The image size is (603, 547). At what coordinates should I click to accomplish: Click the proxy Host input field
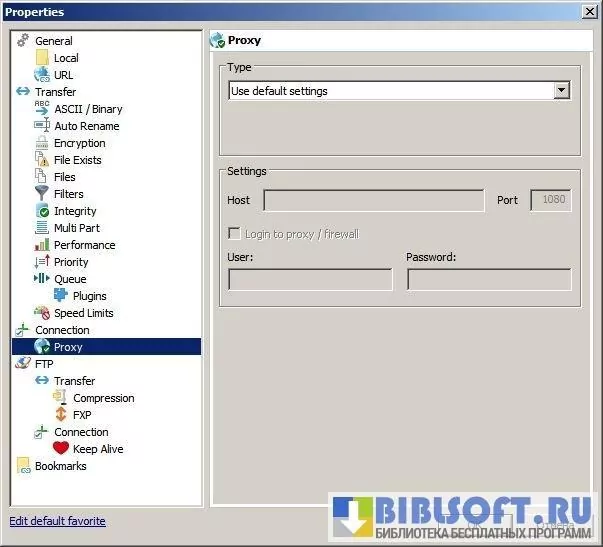373,200
